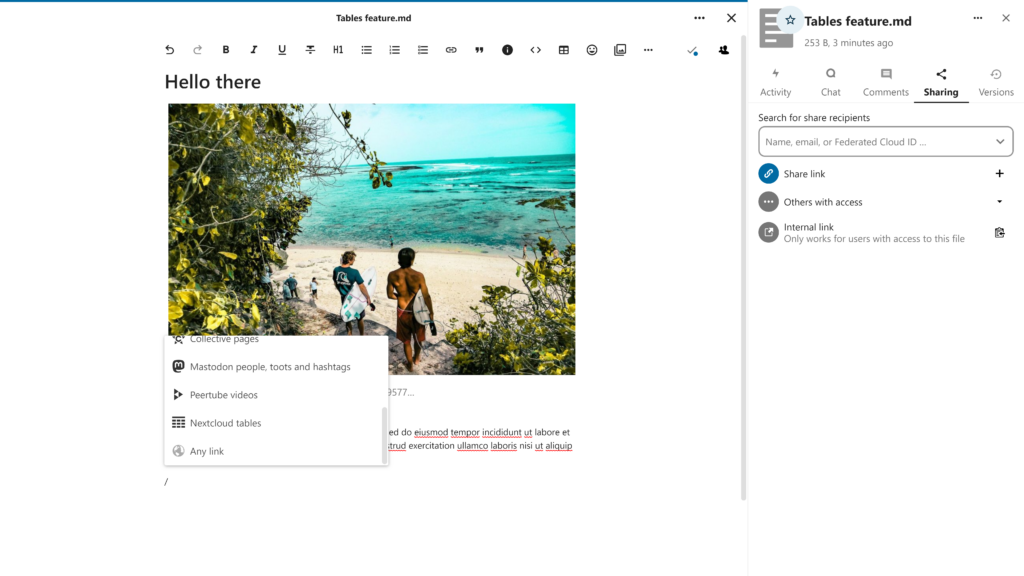Image resolution: width=1024 pixels, height=576 pixels.
Task: Insert an image with the media icon
Action: pyautogui.click(x=619, y=49)
